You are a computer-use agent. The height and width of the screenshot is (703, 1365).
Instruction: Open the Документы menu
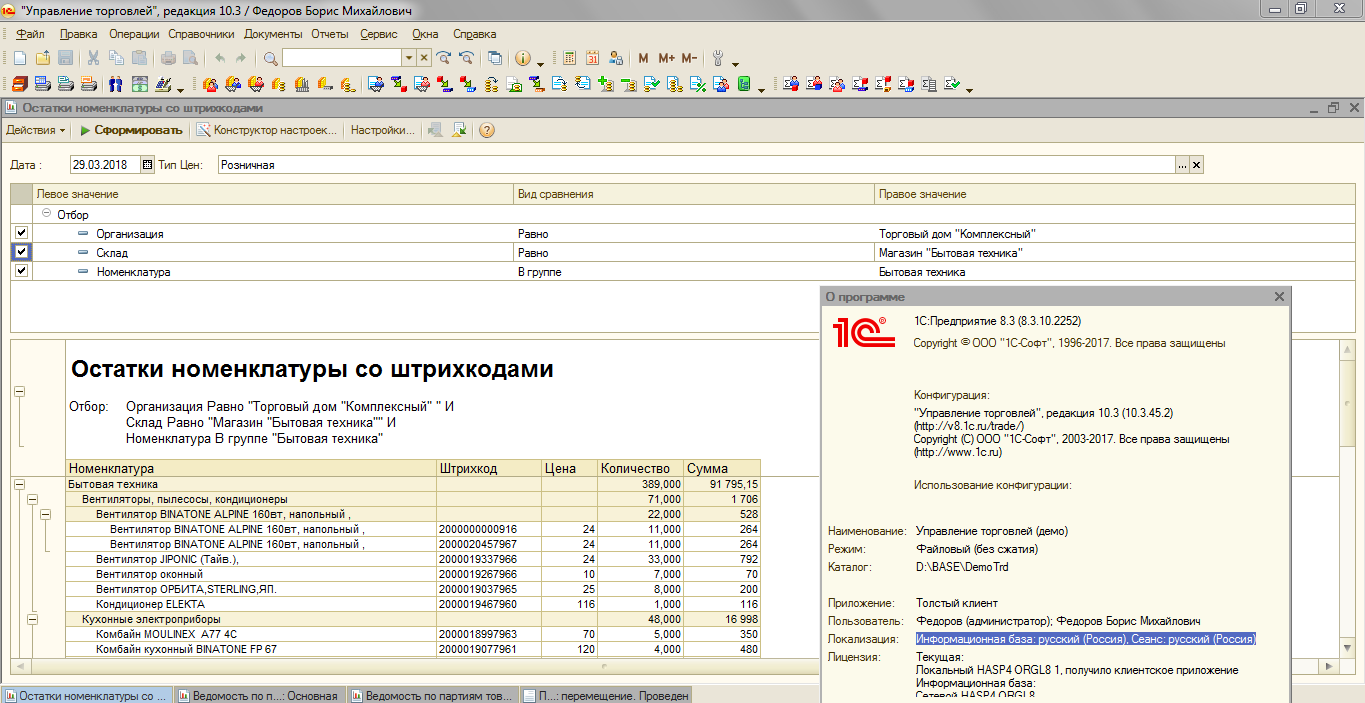(273, 34)
